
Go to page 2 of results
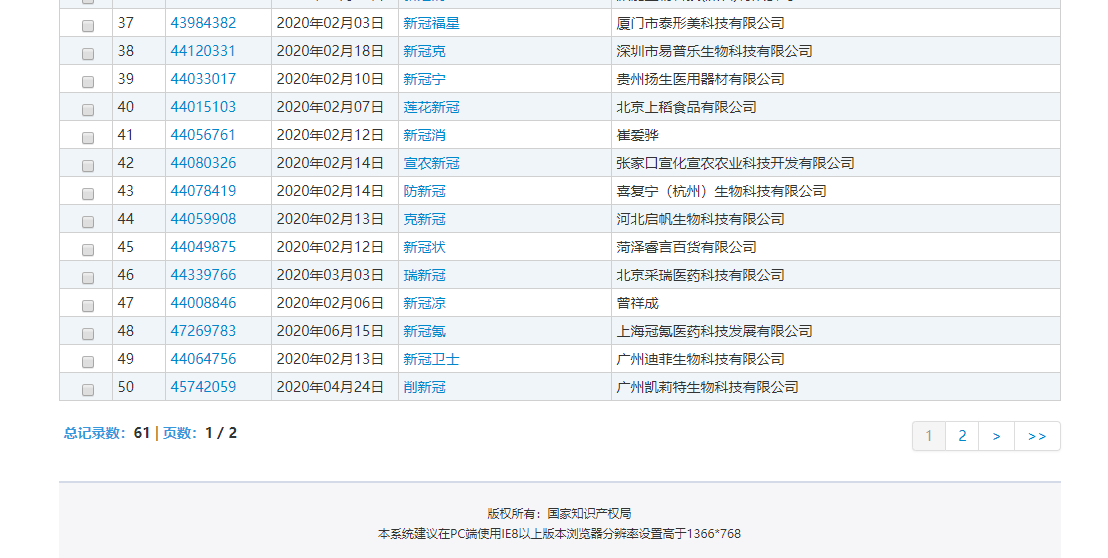coord(962,436)
